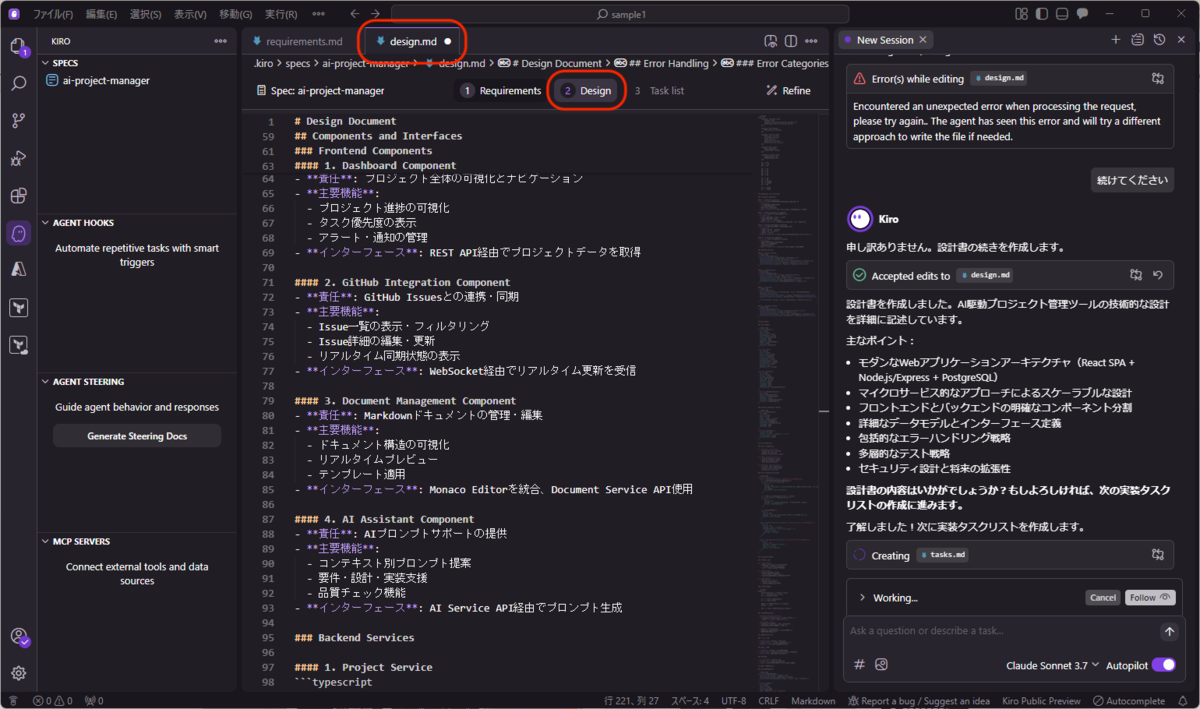
Task: Open the title bar overflow menu ellipsis
Action: tap(319, 14)
